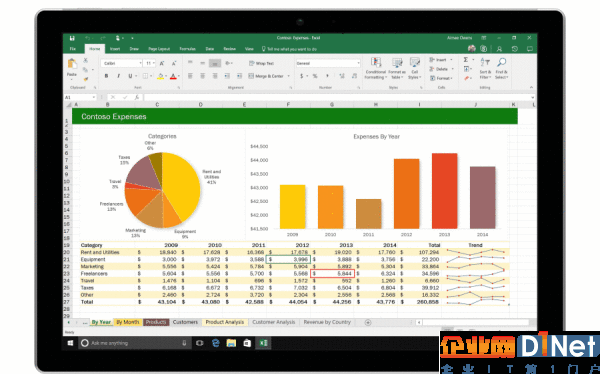Viewport: 600px width, 374px height.
Task: Collapse the ribbon with the chevron
Action: [x=533, y=87]
